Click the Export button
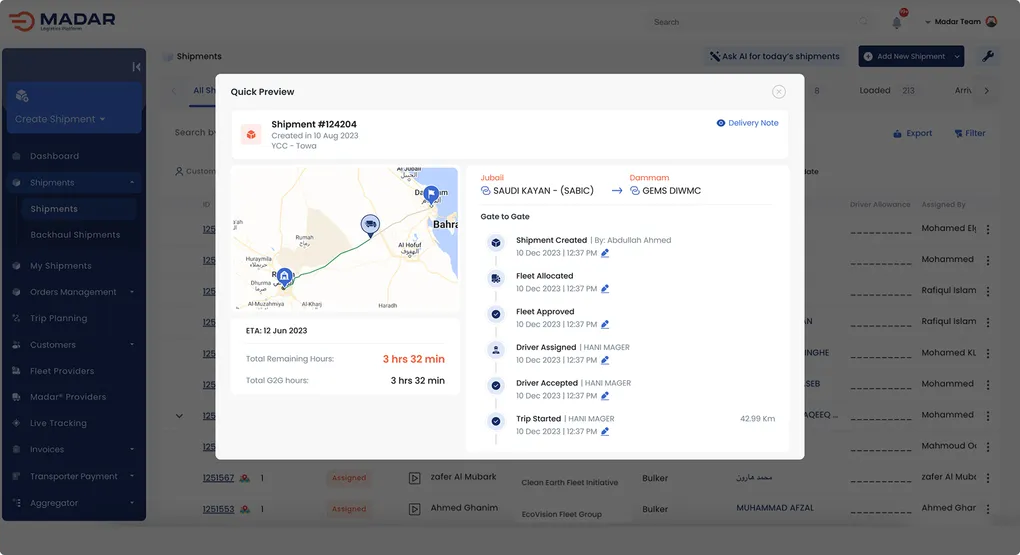 (912, 133)
